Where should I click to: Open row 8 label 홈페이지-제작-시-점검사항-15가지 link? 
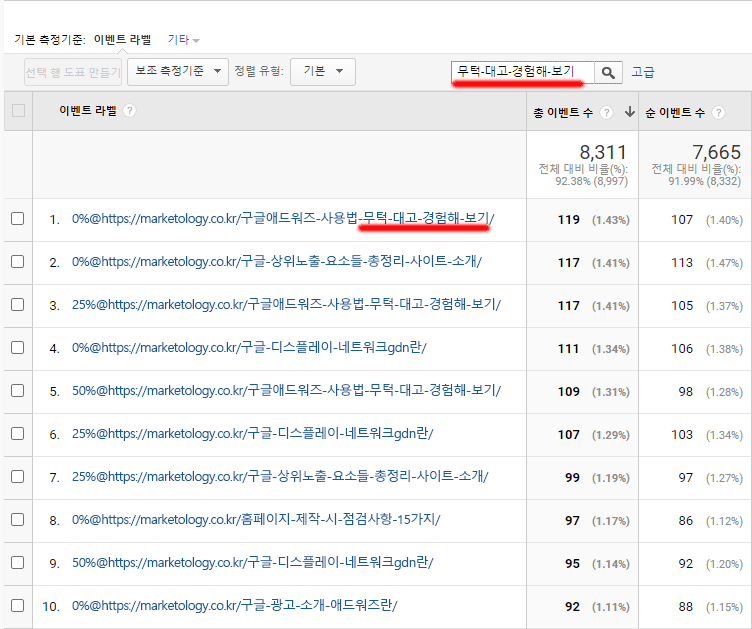256,520
